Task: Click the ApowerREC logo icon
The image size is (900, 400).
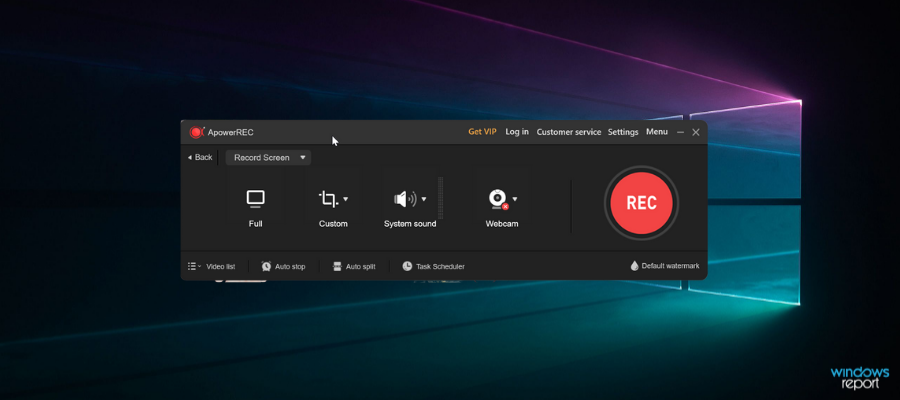Action: pos(197,133)
